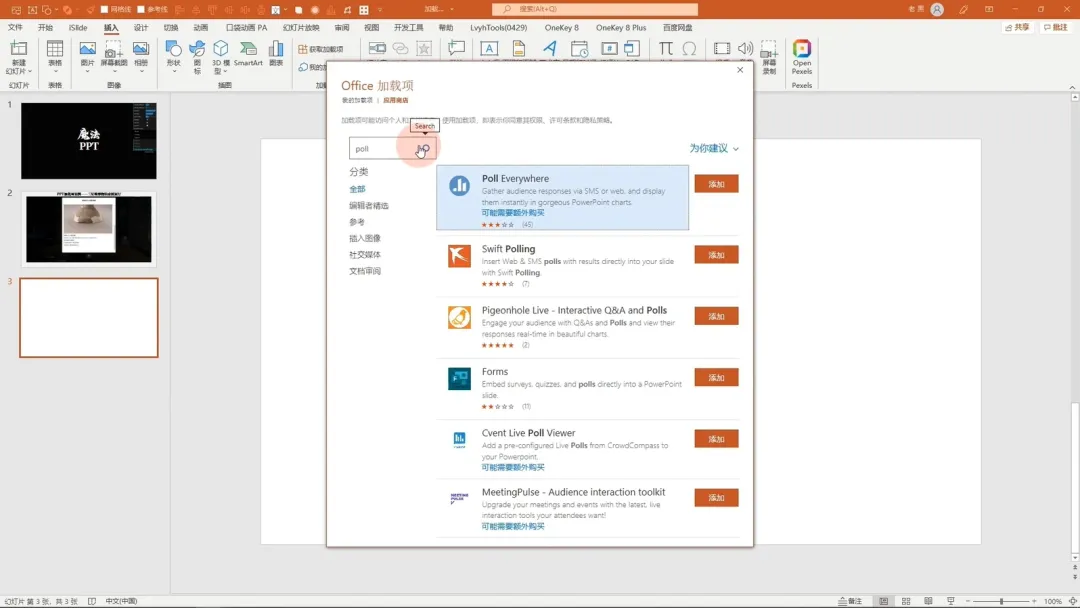This screenshot has height=608, width=1080.
Task: Open the 幻灯片放映 slideshow tab
Action: coord(301,28)
